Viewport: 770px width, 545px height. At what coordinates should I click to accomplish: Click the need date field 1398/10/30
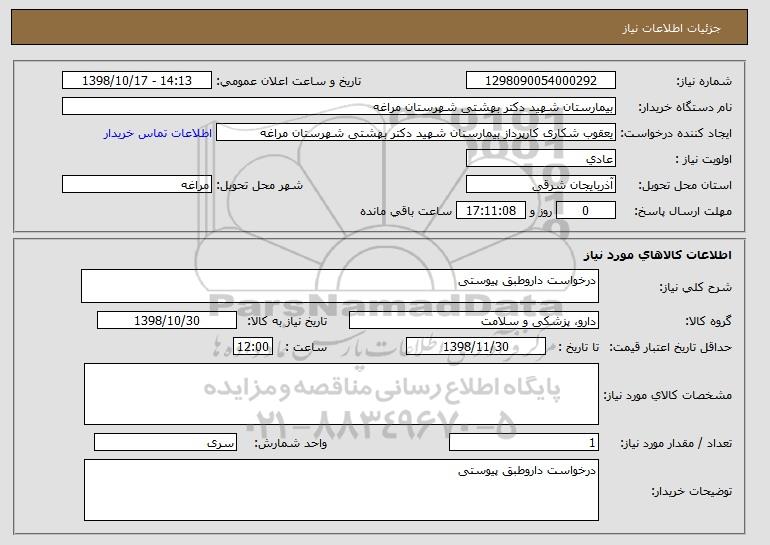[x=167, y=321]
